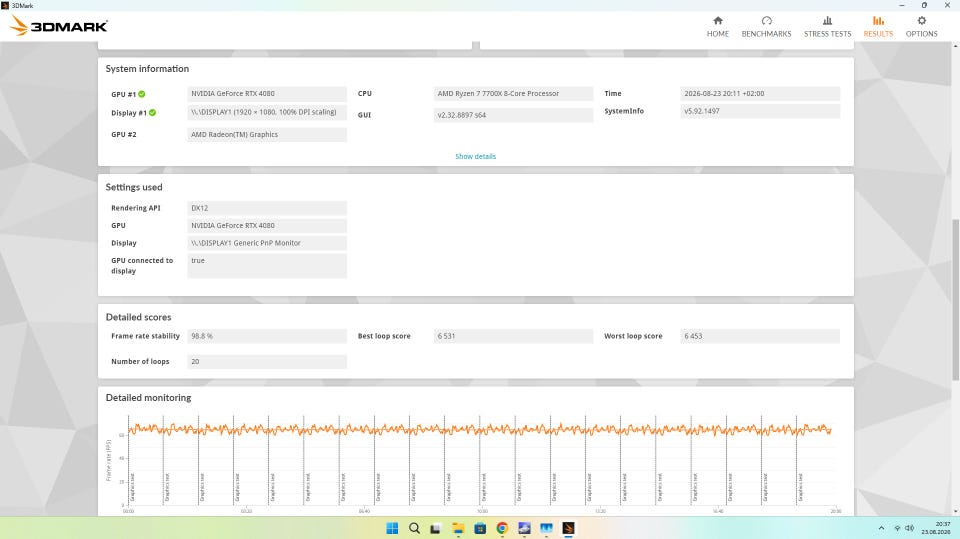Click the 3DMark logo in the header

pyautogui.click(x=59, y=26)
